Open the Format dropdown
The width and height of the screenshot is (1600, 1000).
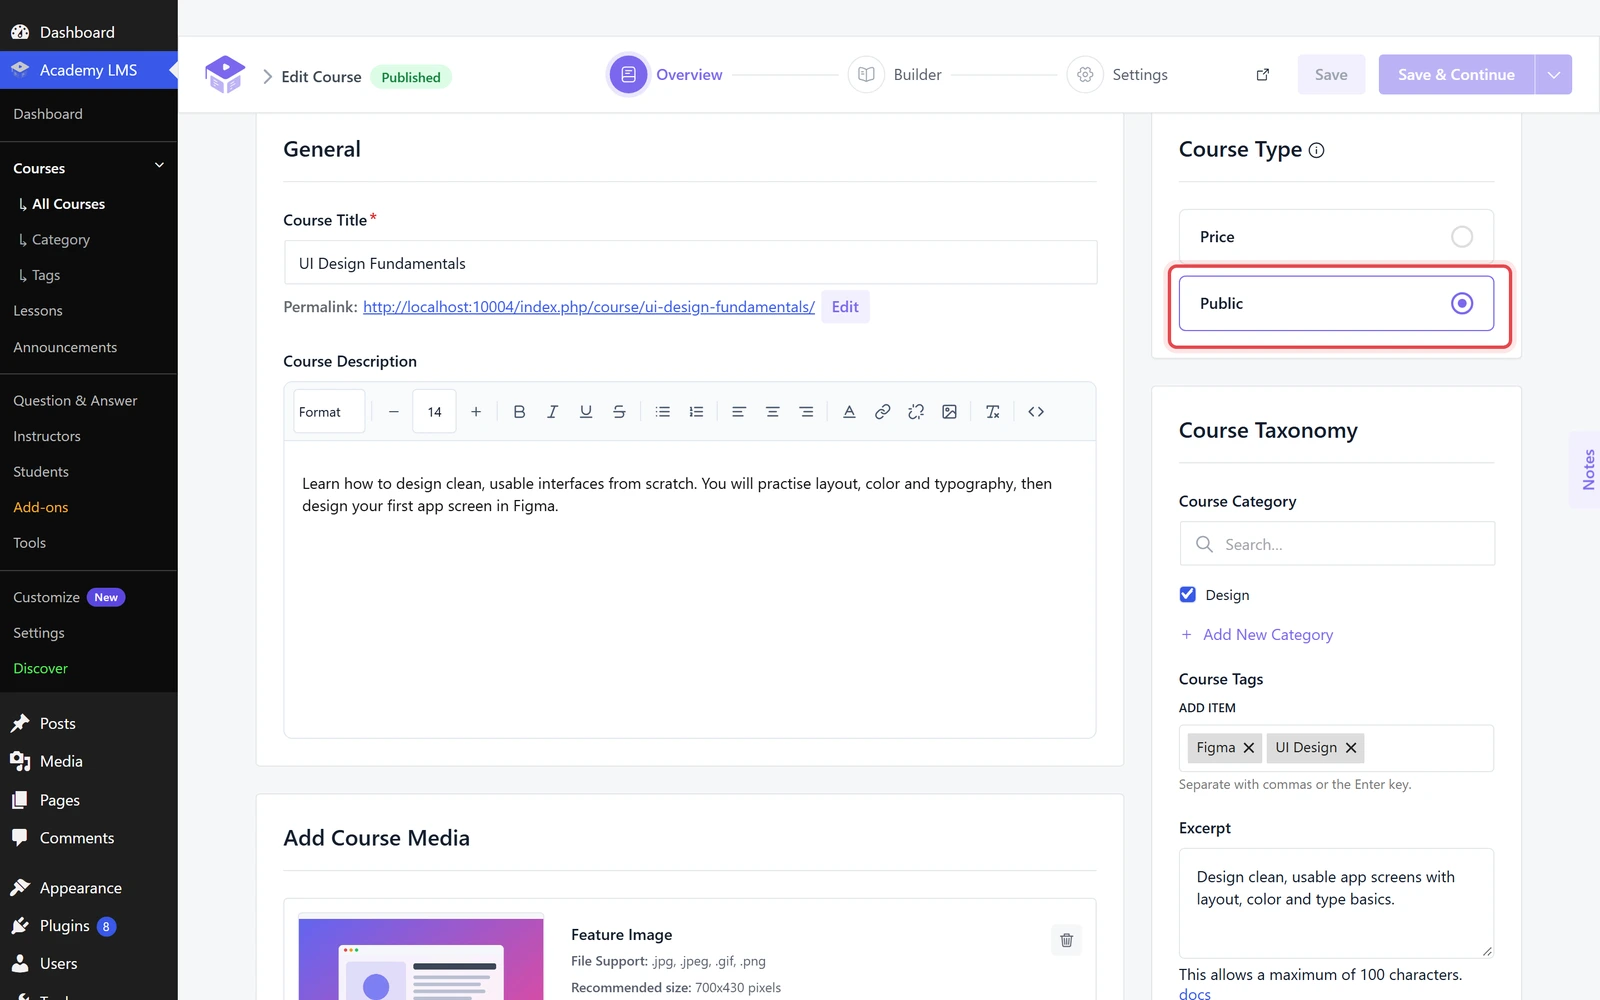click(329, 412)
